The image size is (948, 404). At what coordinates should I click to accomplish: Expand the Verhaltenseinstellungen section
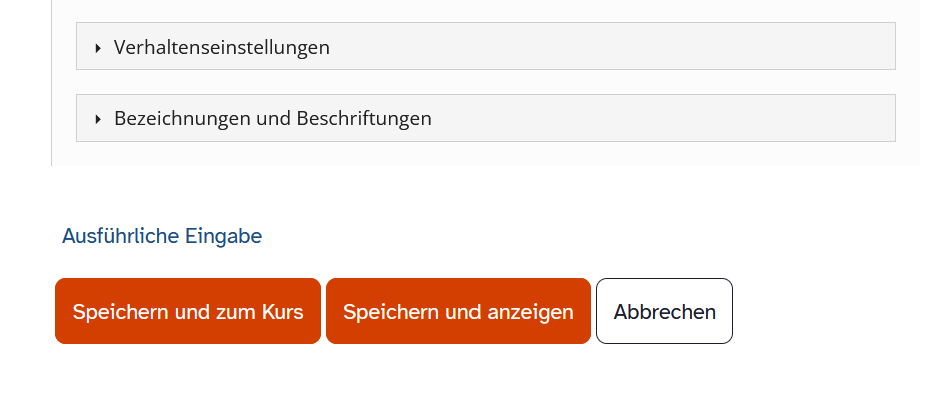pos(221,47)
